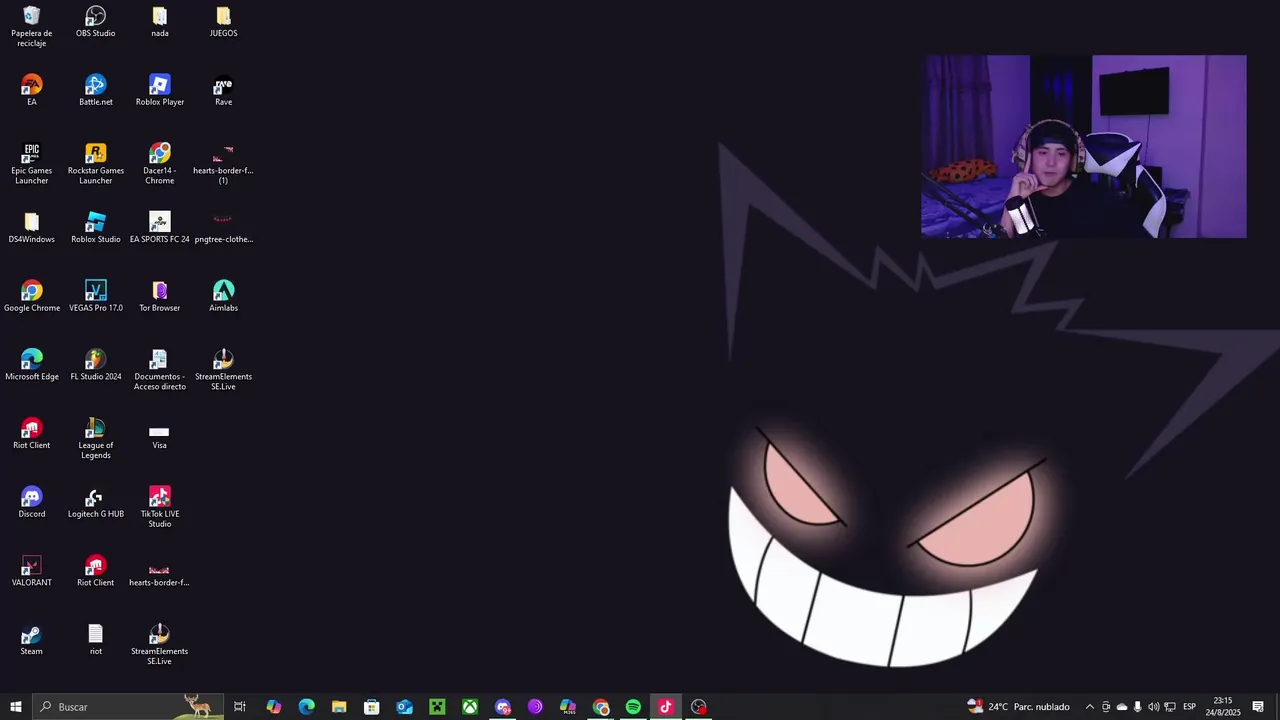Select the Dacer14 - Chrome shortcut
This screenshot has width=1280, height=720.
coord(160,164)
